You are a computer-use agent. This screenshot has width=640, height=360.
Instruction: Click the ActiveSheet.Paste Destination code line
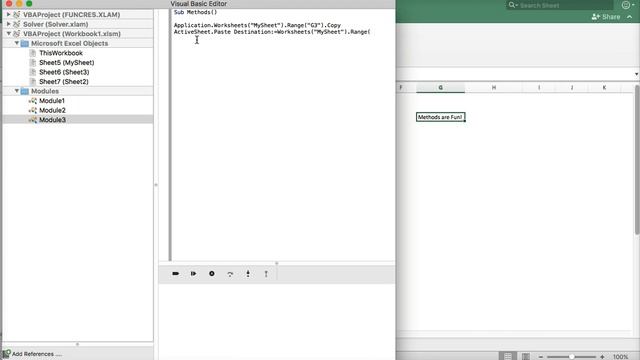[272, 32]
